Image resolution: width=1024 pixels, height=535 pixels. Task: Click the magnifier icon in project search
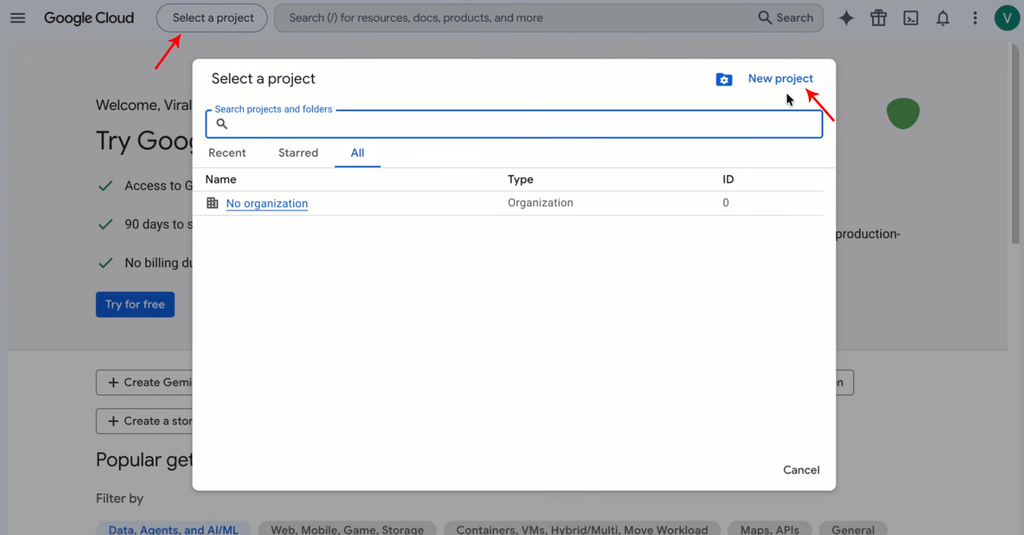pyautogui.click(x=222, y=123)
